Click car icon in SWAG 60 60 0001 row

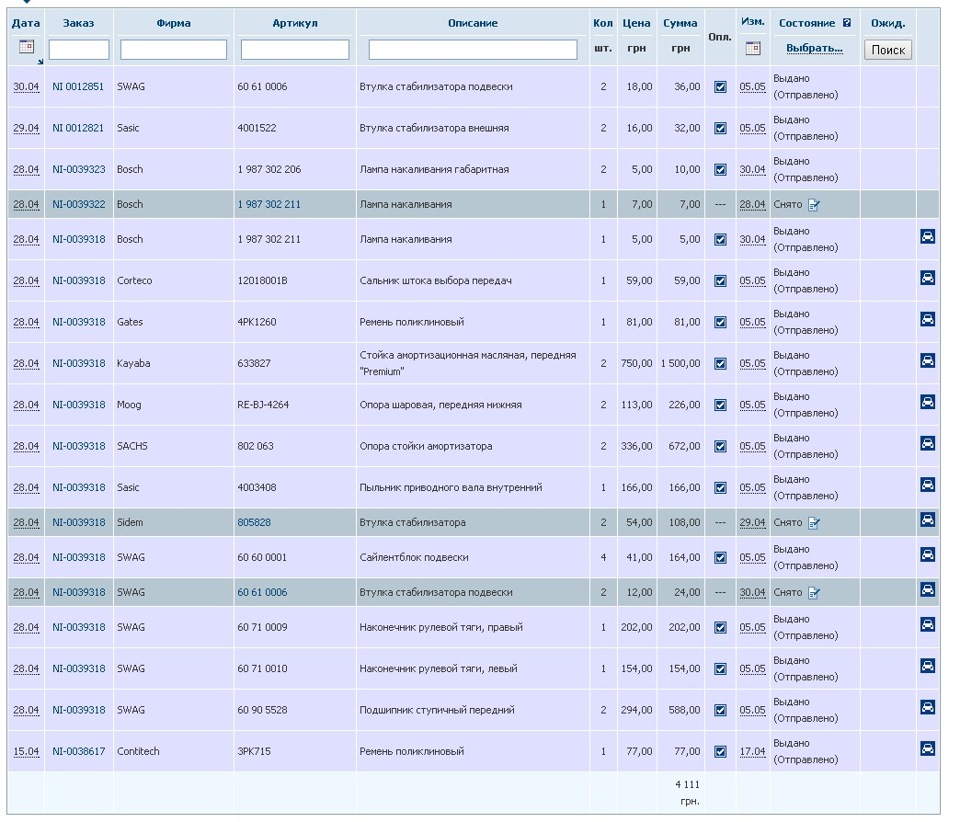pyautogui.click(x=928, y=555)
